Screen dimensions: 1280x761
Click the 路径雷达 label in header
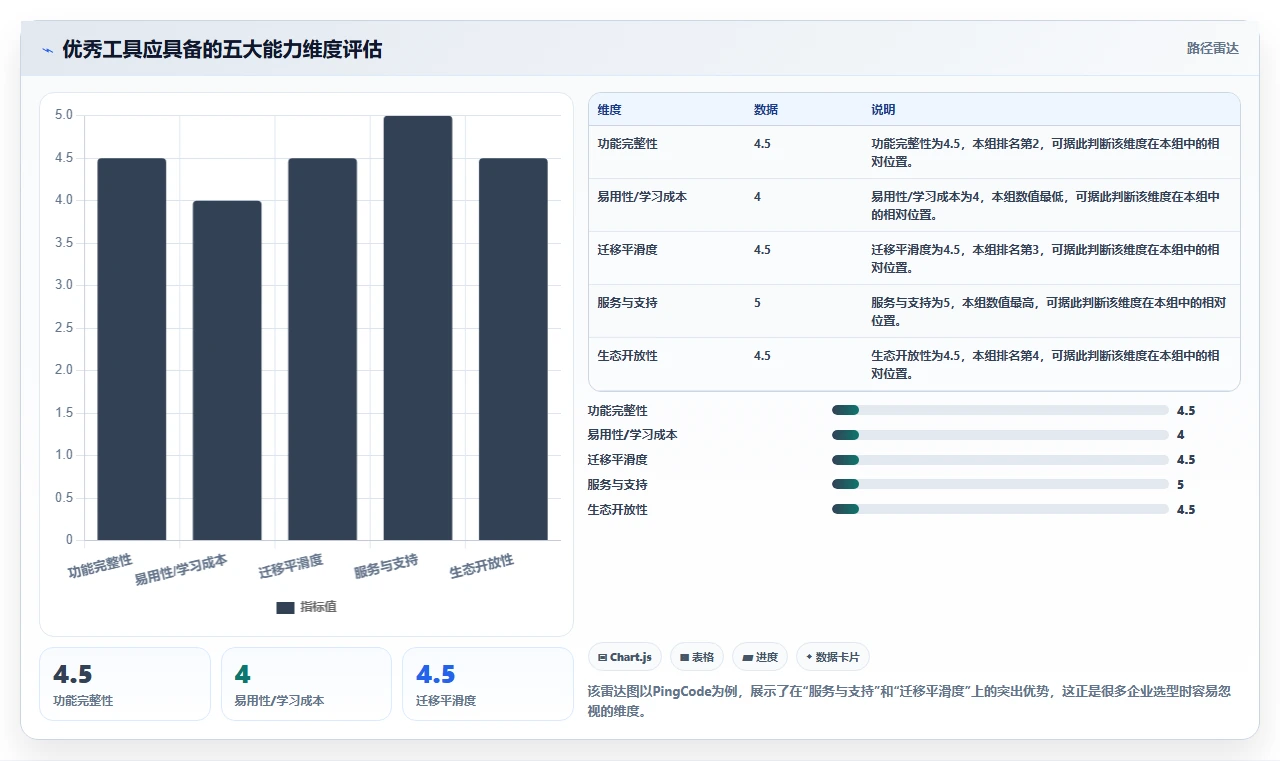[1212, 48]
